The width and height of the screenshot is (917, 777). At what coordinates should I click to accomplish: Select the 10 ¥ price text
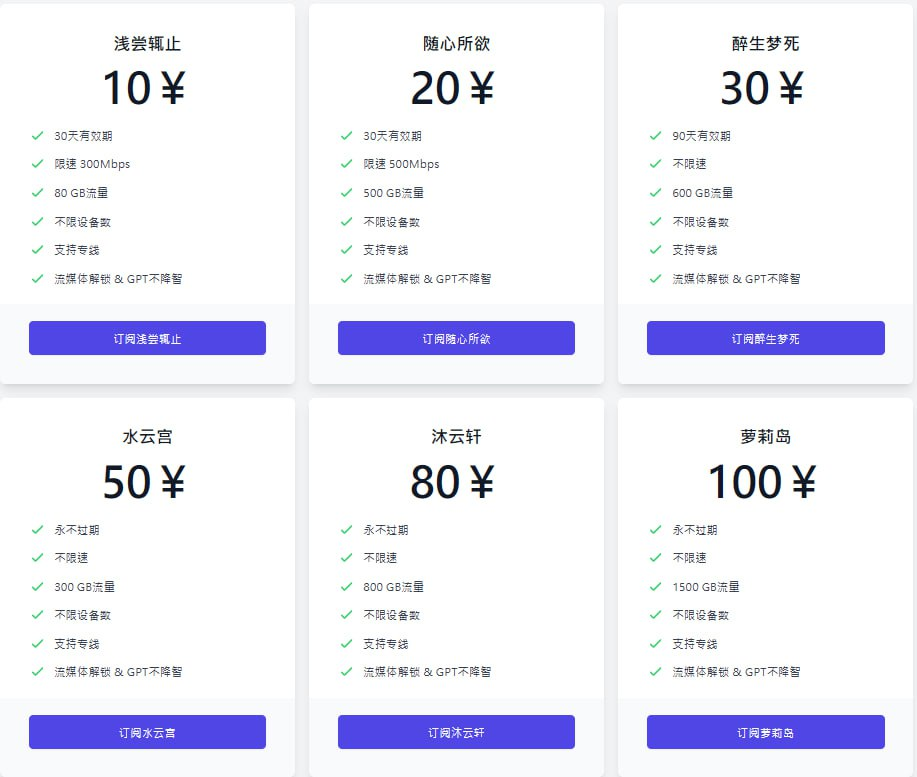[x=146, y=87]
